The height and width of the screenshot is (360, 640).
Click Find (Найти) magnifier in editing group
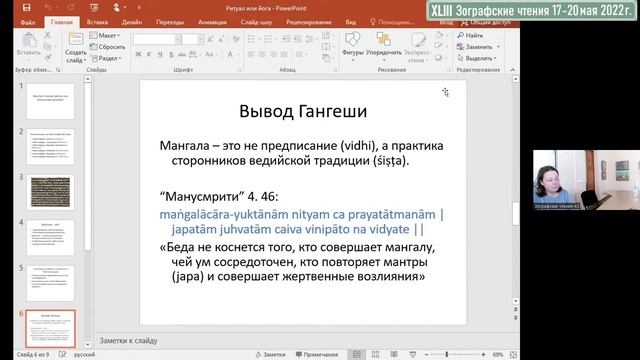pyautogui.click(x=460, y=36)
